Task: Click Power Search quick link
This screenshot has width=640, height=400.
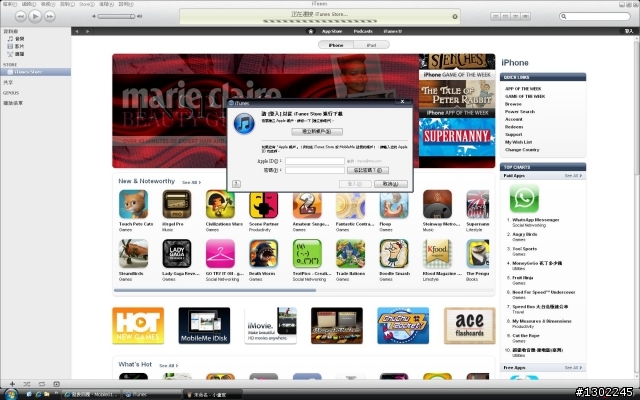Action: point(520,111)
